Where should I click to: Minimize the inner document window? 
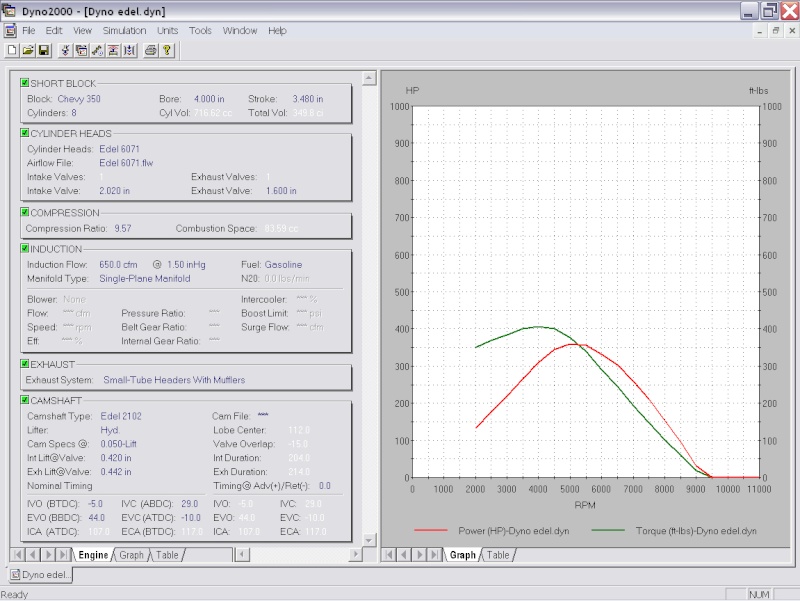[x=760, y=31]
